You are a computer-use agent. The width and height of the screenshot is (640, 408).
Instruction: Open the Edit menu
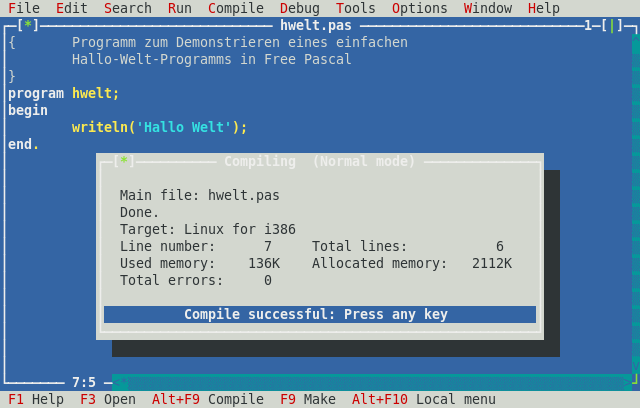(72, 8)
